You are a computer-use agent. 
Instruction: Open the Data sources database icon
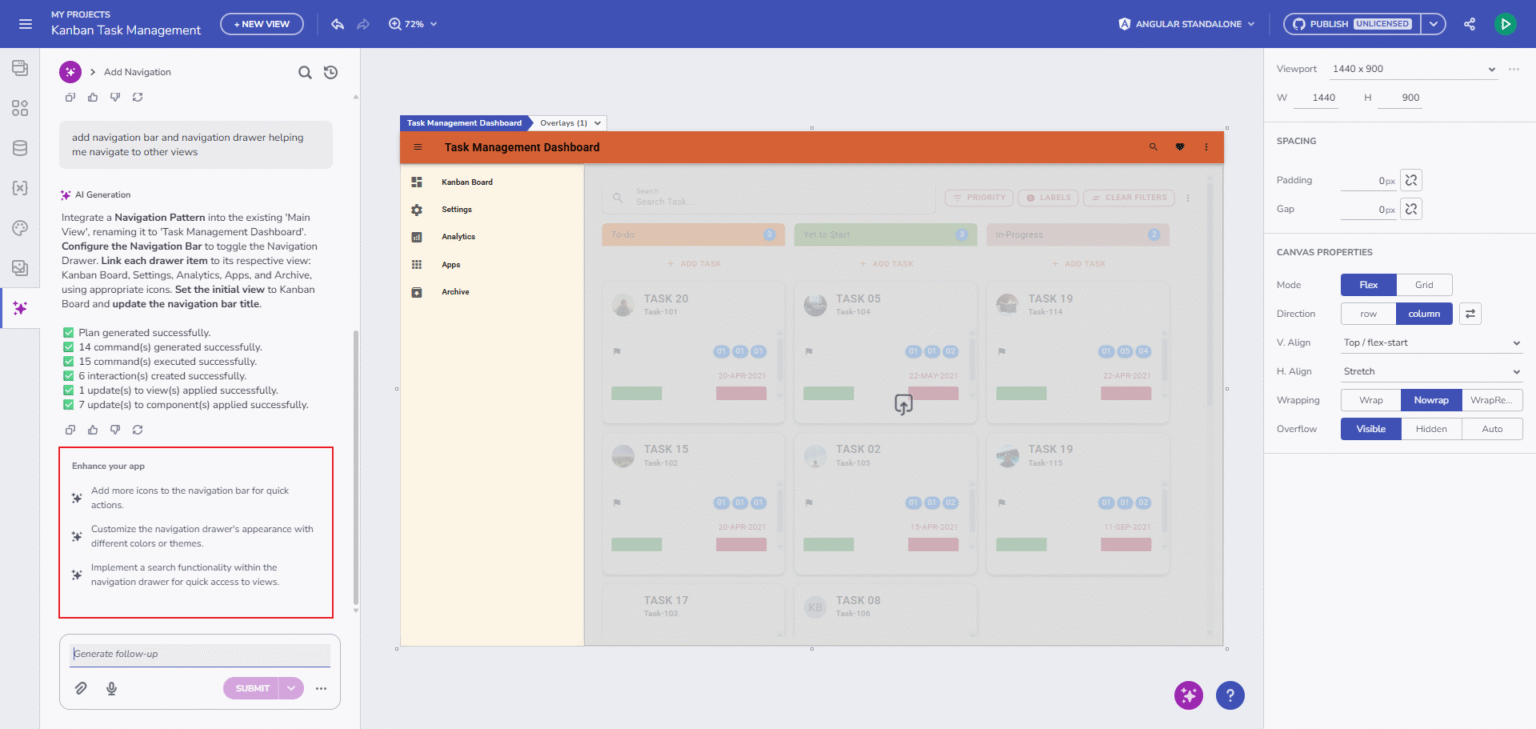(x=20, y=148)
